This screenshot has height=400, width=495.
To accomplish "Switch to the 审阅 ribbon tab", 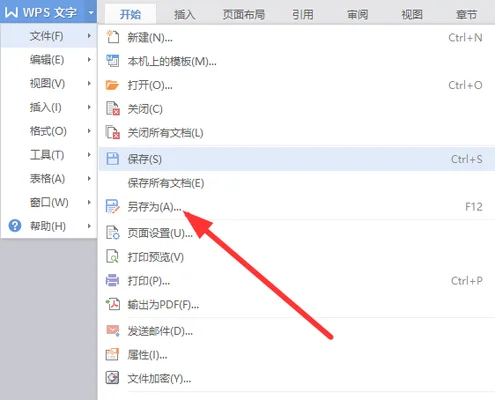I will pos(357,14).
